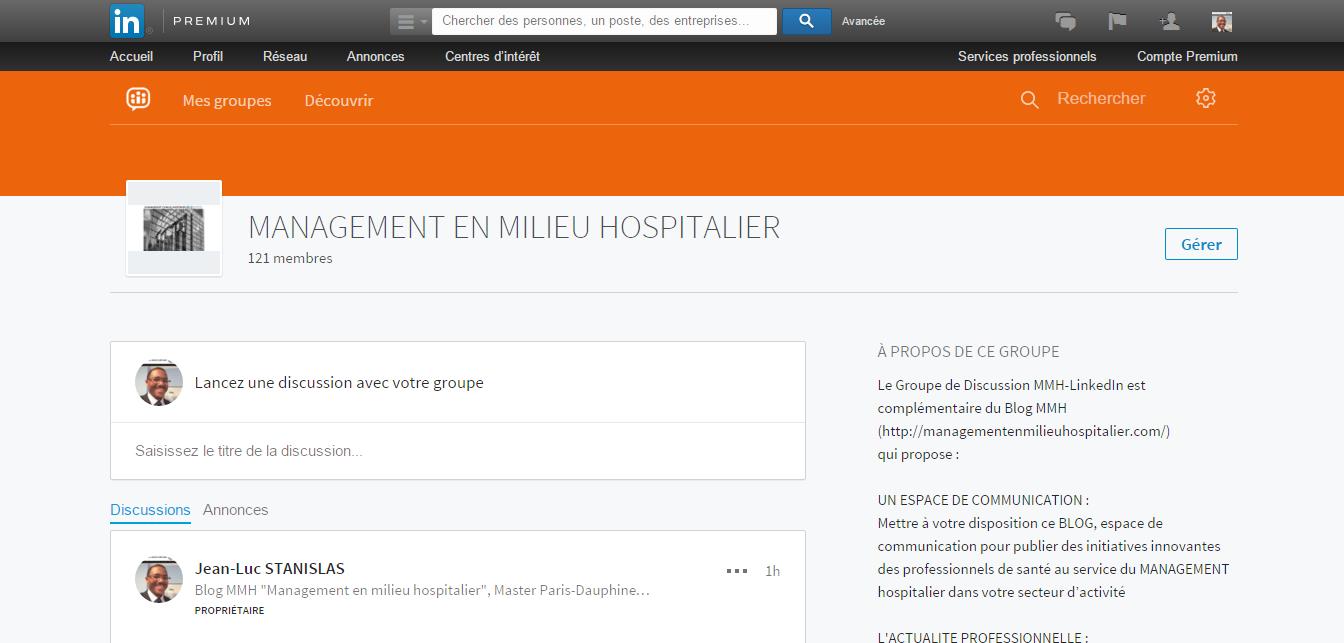Switch to the Annonces tab below the discussion box
This screenshot has width=1344, height=643.
pos(235,510)
